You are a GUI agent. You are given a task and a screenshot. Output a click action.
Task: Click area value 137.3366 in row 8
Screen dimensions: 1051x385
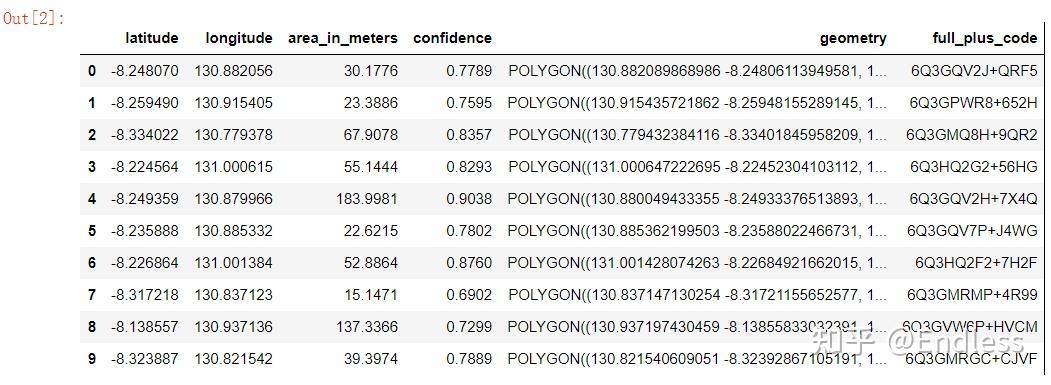click(367, 327)
